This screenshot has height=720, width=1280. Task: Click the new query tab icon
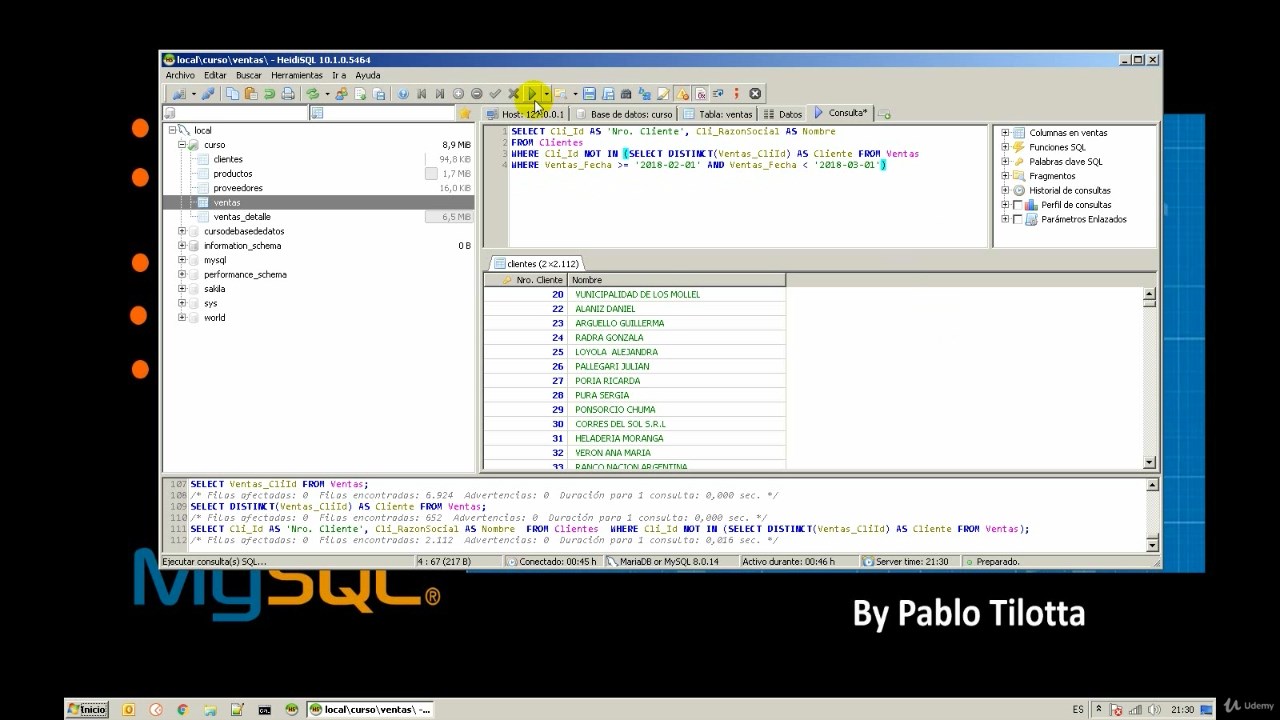click(884, 114)
